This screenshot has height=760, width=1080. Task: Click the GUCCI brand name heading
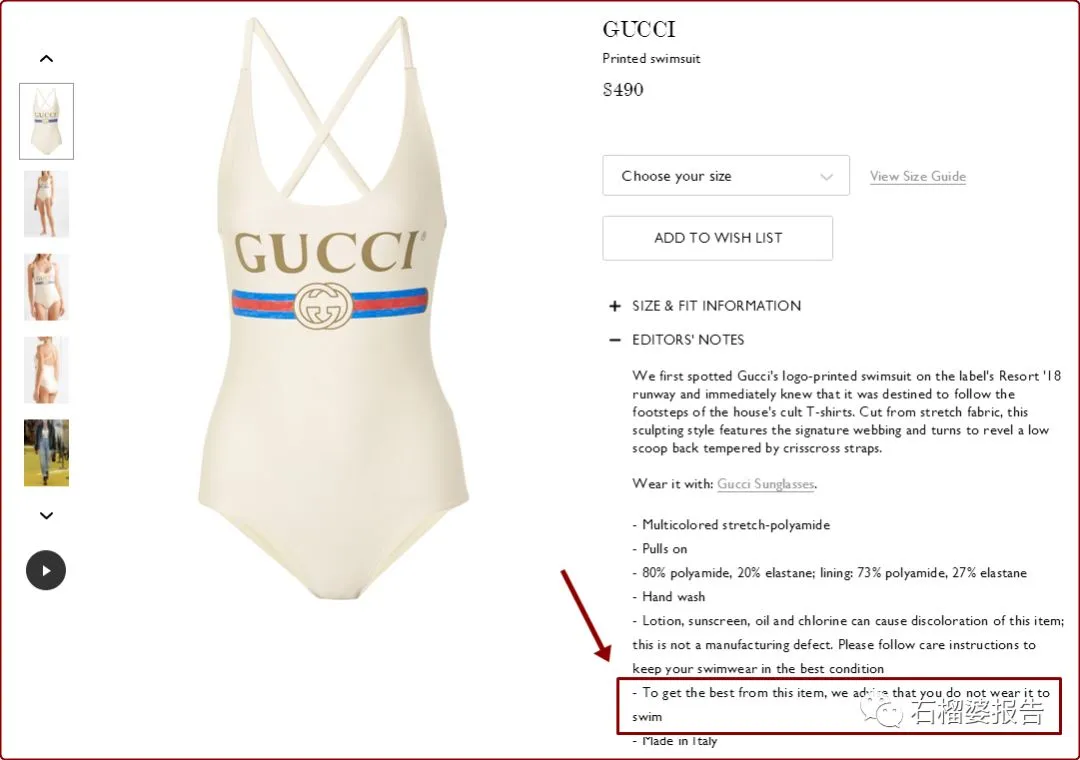coord(639,29)
